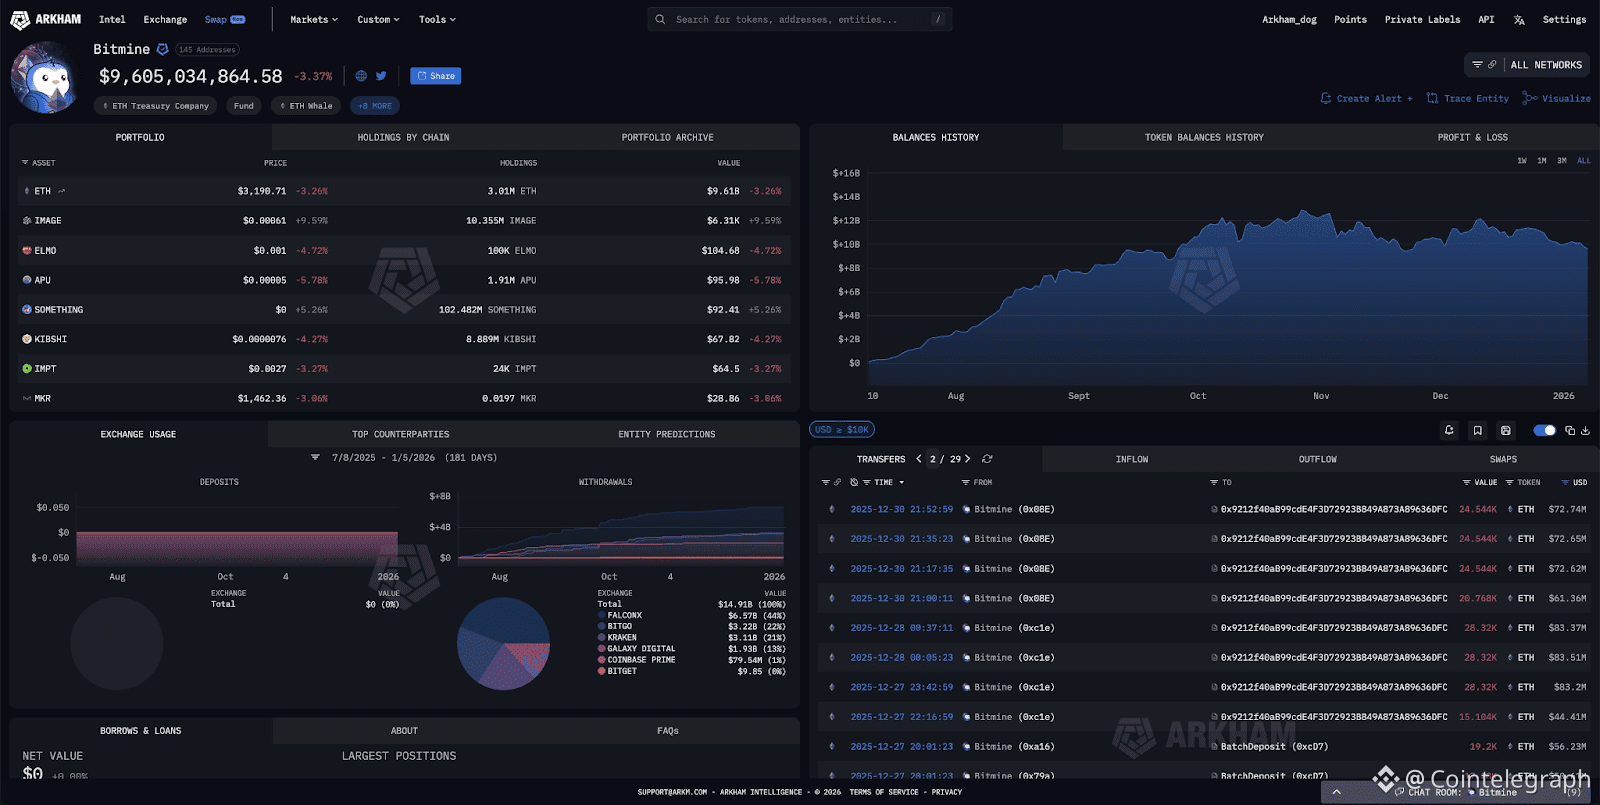
Task: Switch to the Holdings By Chain tab
Action: point(404,137)
